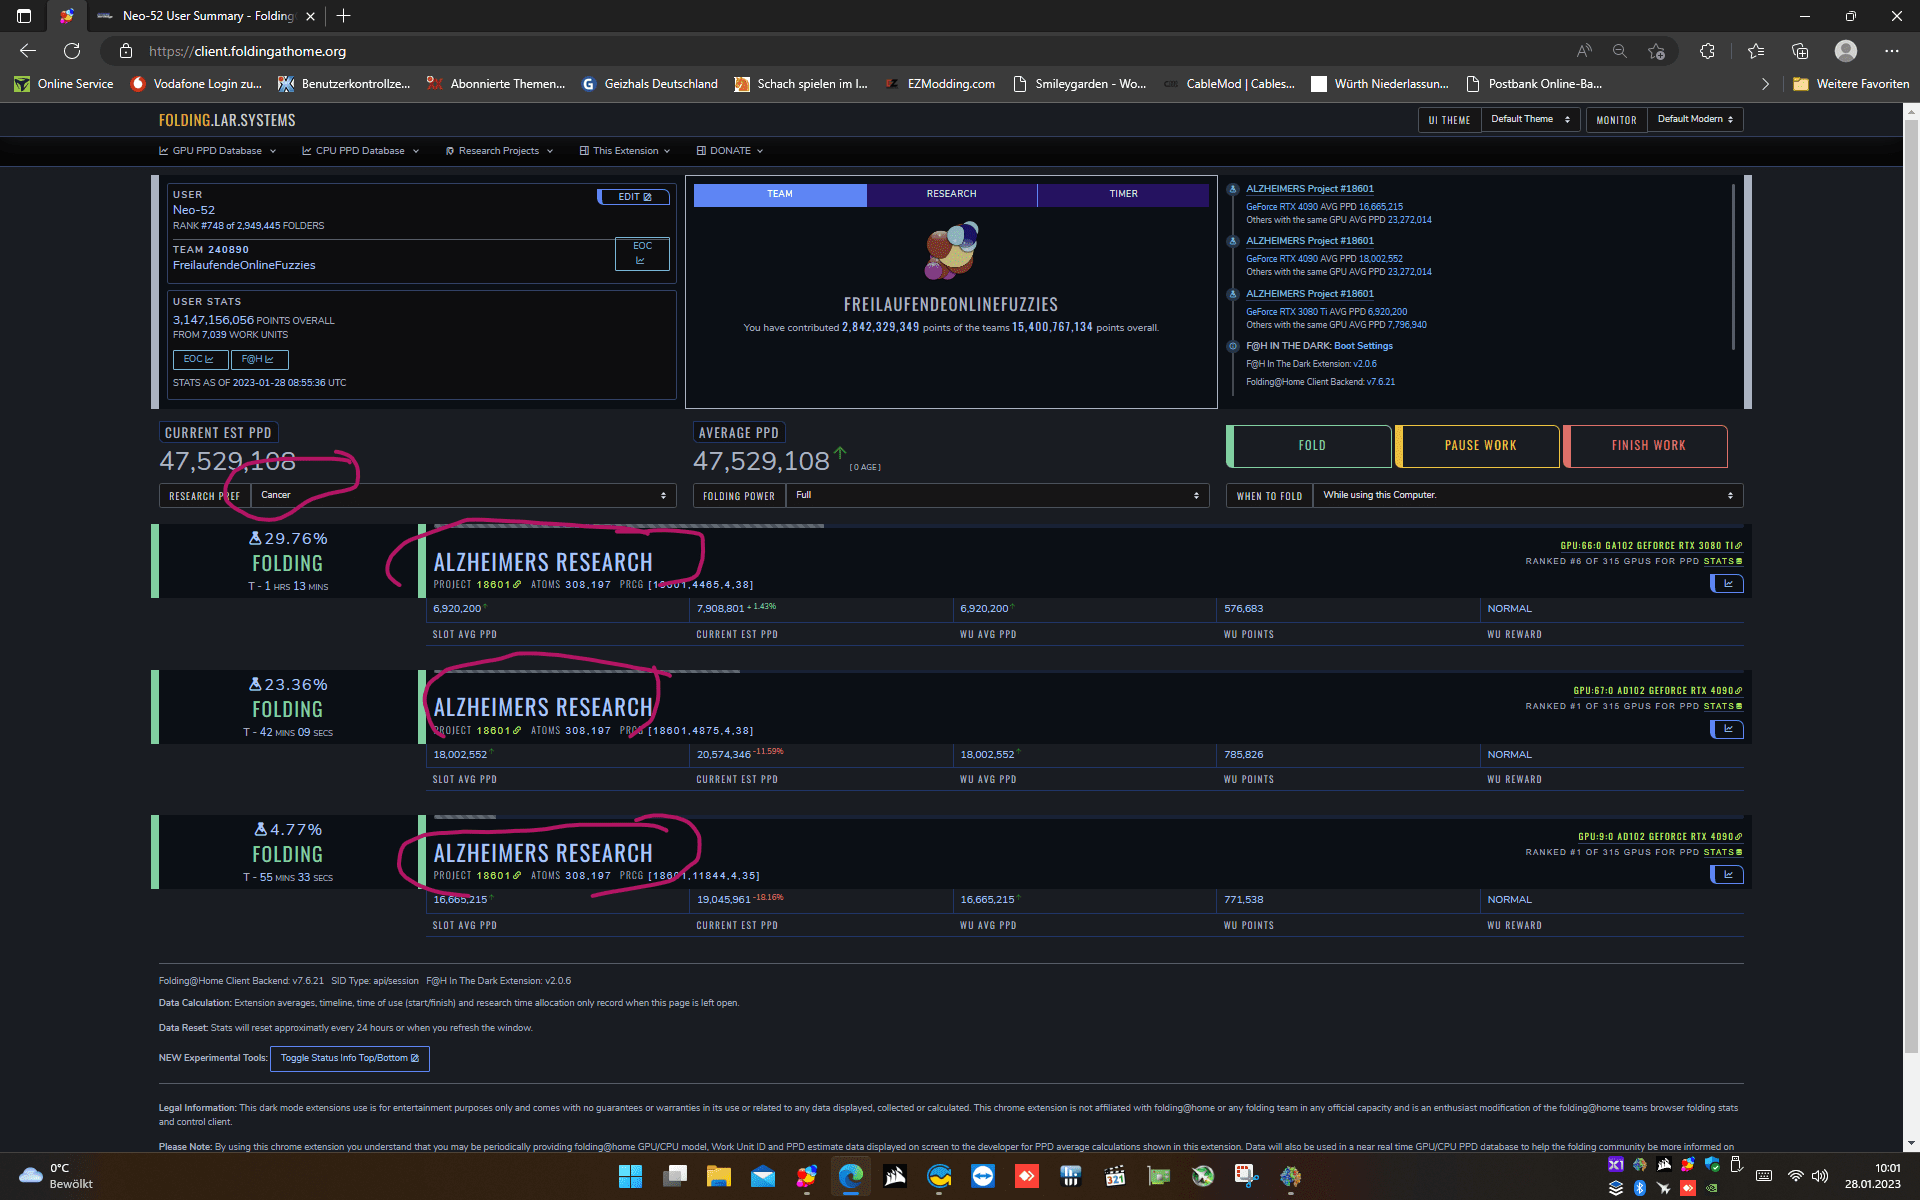The width and height of the screenshot is (1920, 1200).
Task: Open Mail app from taskbar
Action: (763, 1177)
